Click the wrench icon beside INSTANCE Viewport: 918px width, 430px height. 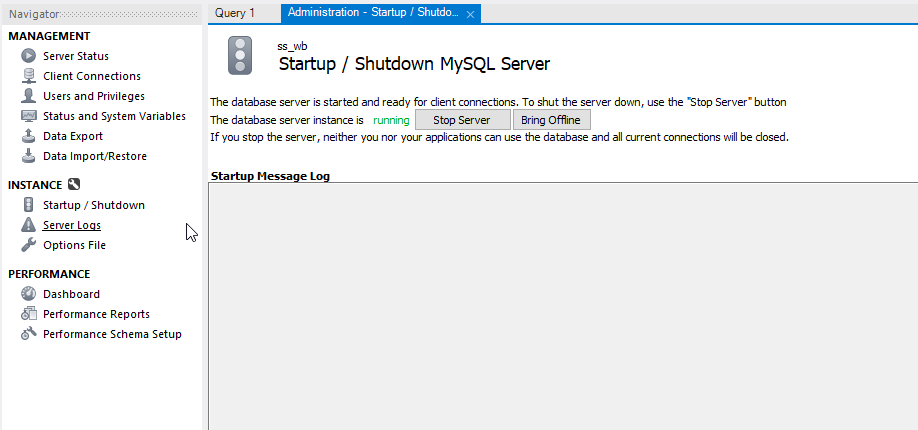(73, 185)
